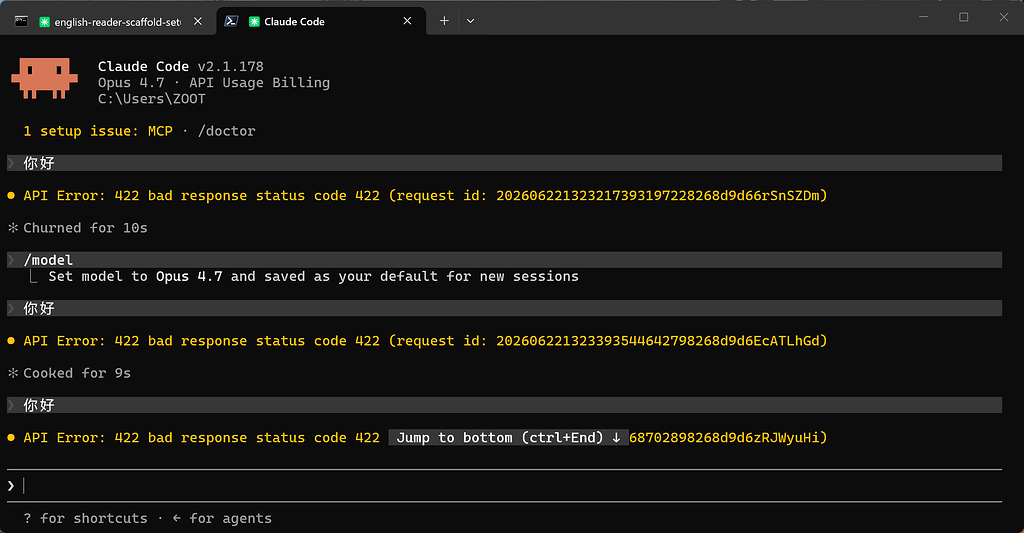
Task: Close the Claude Code tab
Action: point(408,22)
